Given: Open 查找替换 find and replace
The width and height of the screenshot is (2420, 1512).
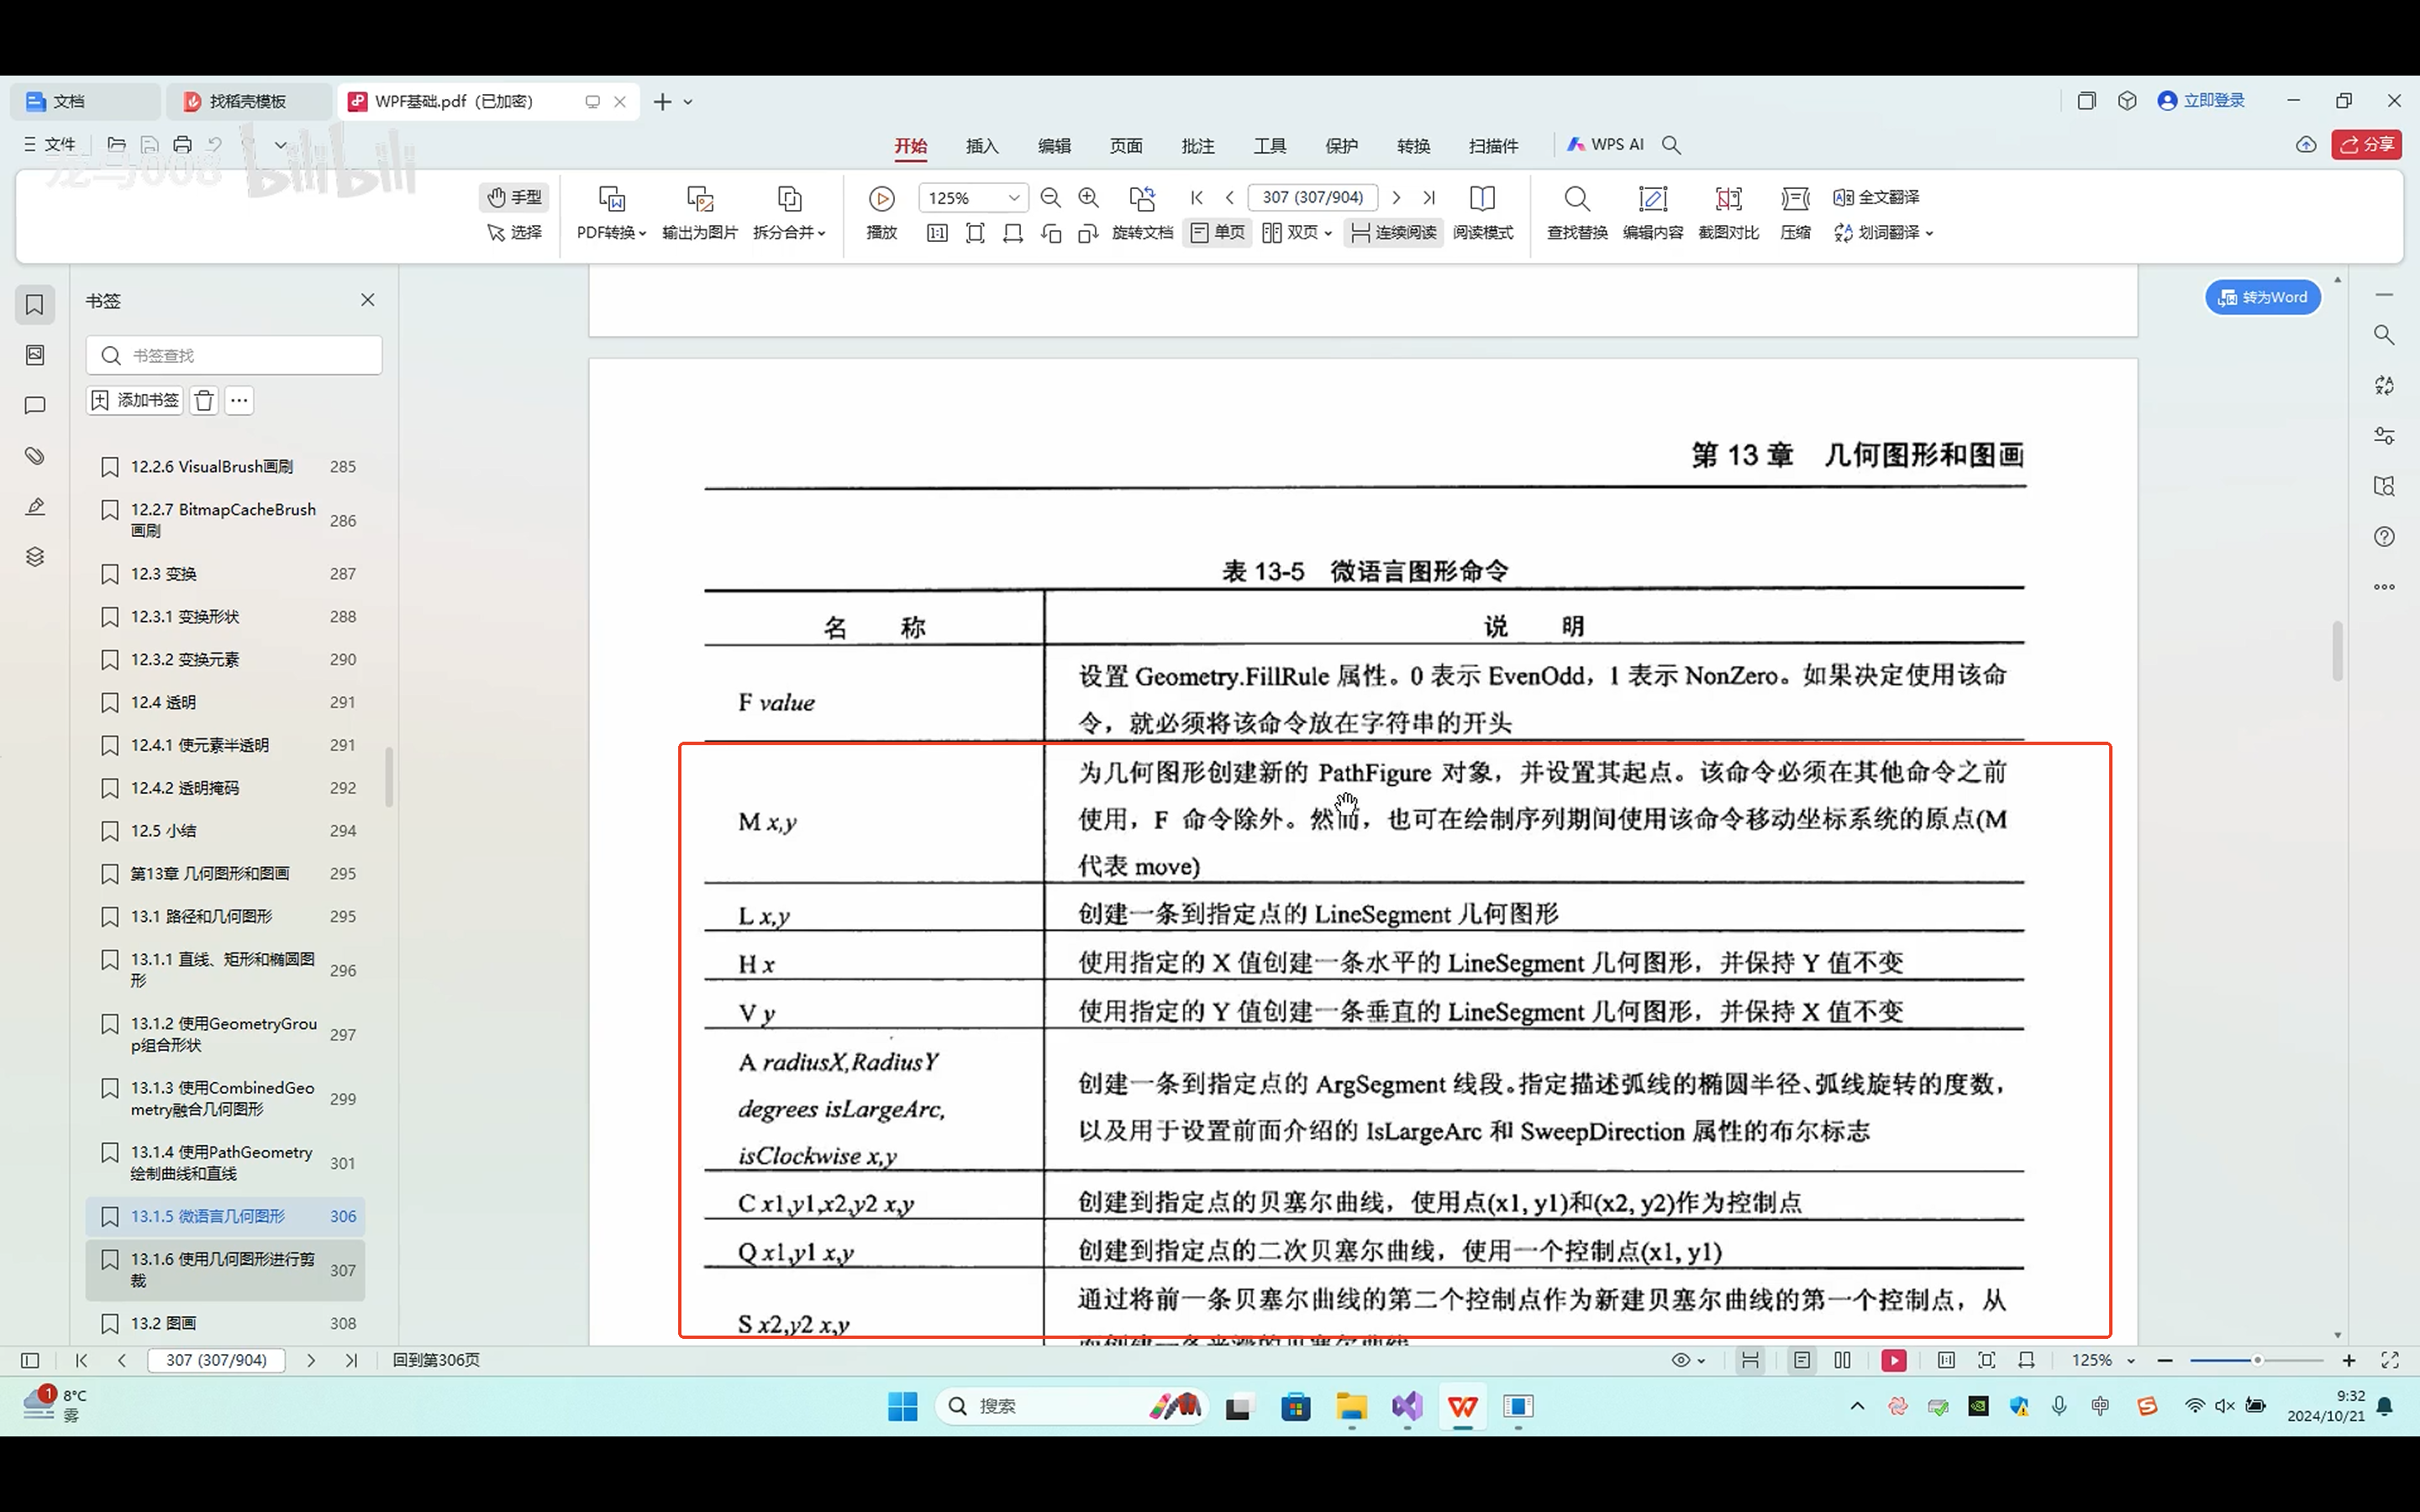Looking at the screenshot, I should coord(1576,212).
